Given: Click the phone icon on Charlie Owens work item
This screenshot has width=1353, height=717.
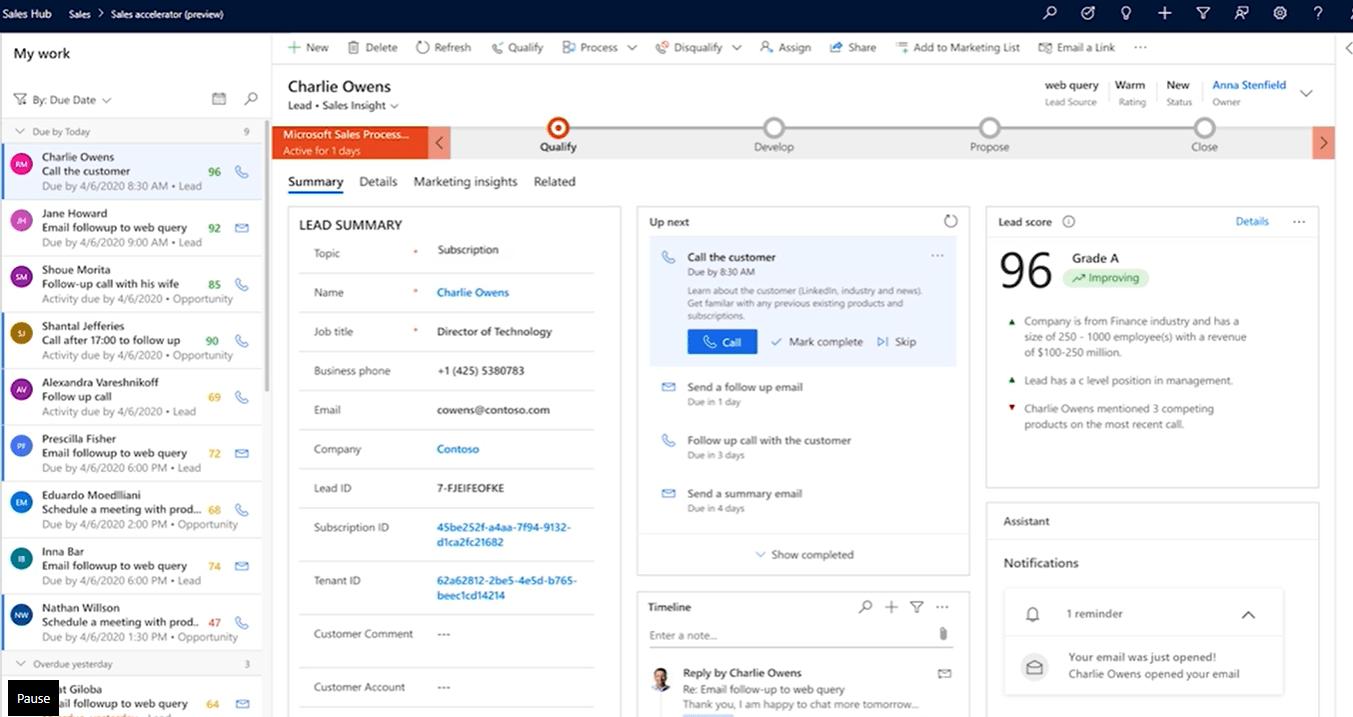Looking at the screenshot, I should pos(241,172).
